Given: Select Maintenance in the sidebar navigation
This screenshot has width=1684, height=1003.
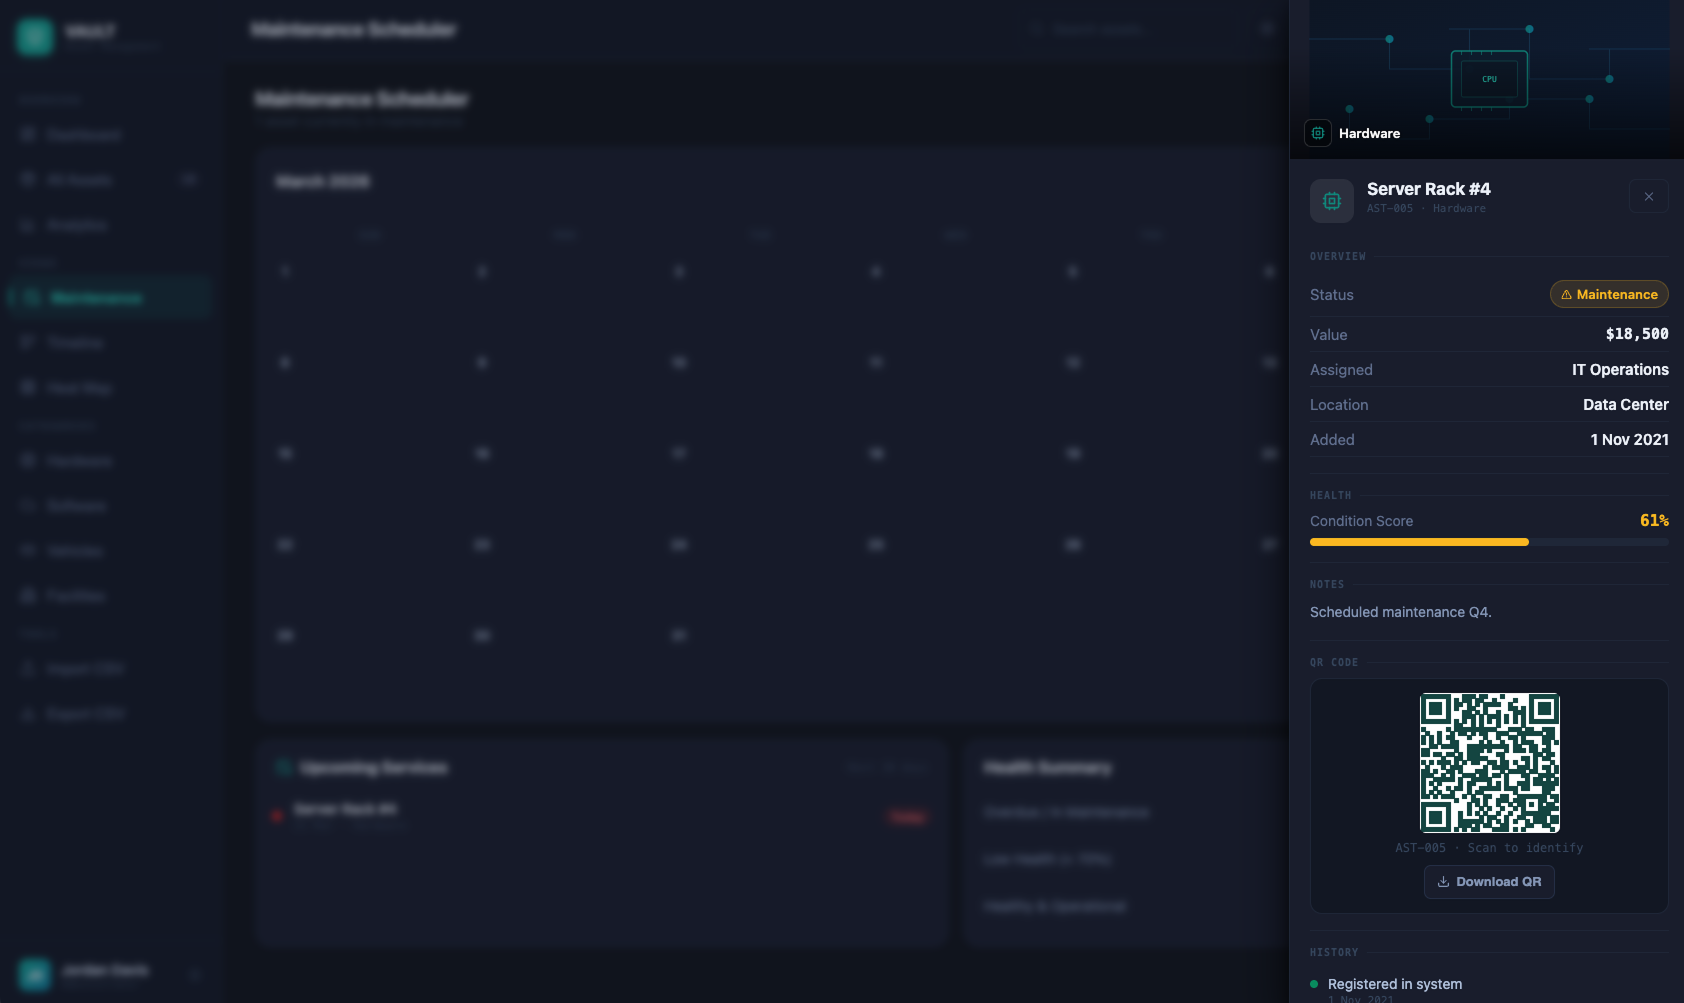Looking at the screenshot, I should tap(96, 298).
